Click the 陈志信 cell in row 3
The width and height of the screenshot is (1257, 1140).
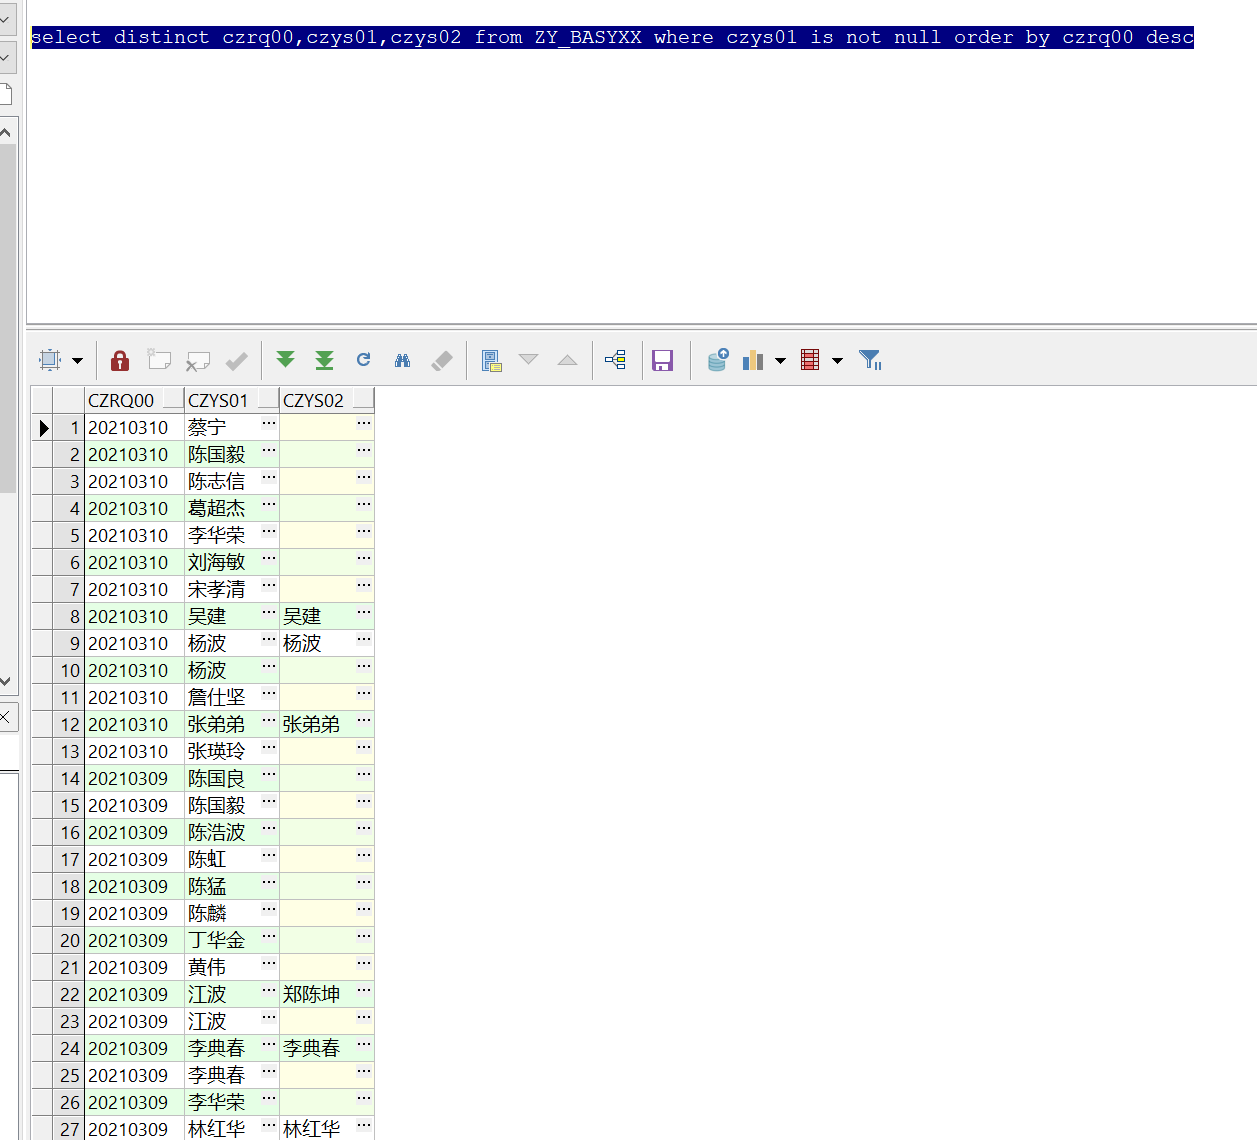[x=231, y=482]
